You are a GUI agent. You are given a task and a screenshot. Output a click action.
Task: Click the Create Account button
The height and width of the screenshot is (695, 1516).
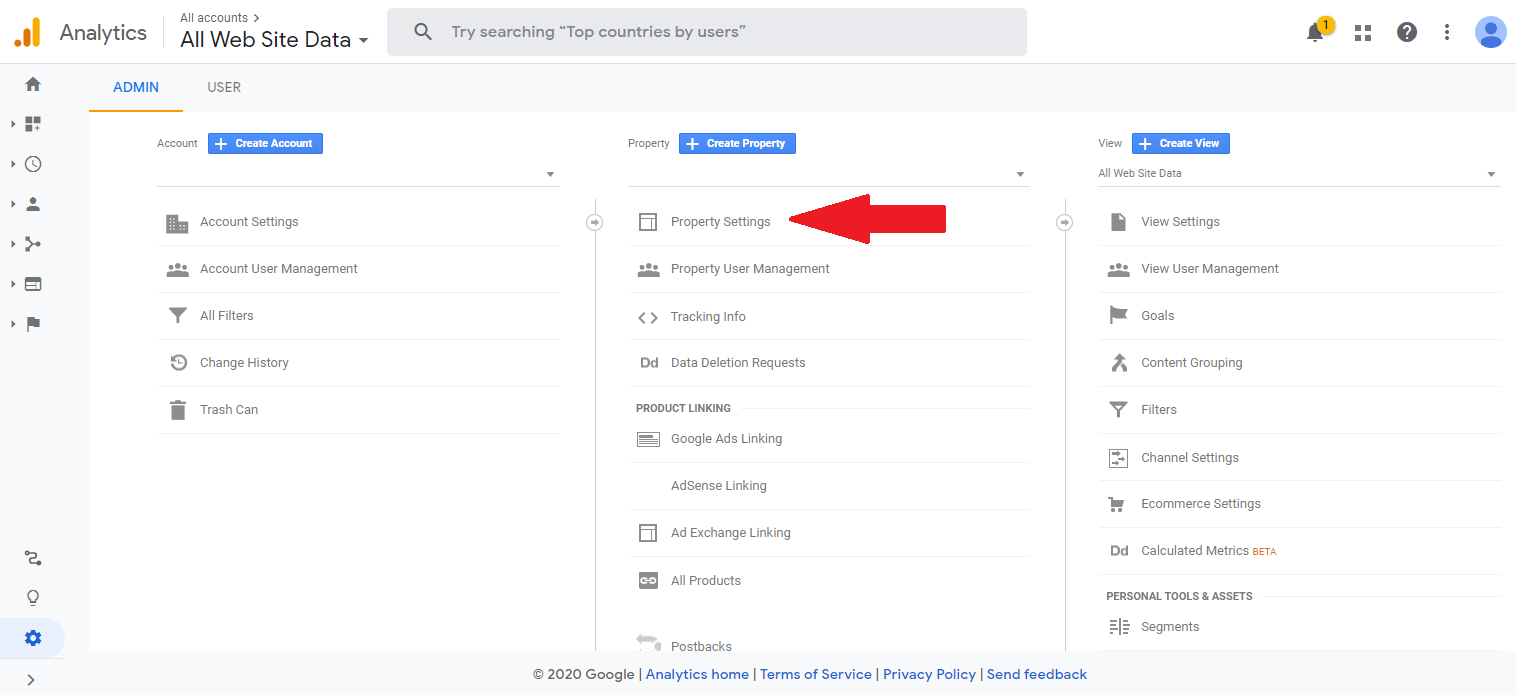[x=265, y=144]
